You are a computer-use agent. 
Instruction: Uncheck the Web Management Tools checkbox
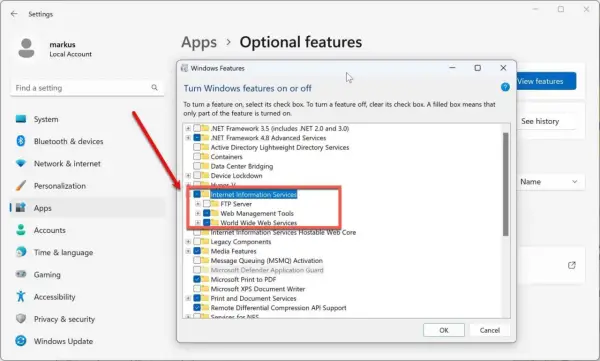(x=207, y=213)
